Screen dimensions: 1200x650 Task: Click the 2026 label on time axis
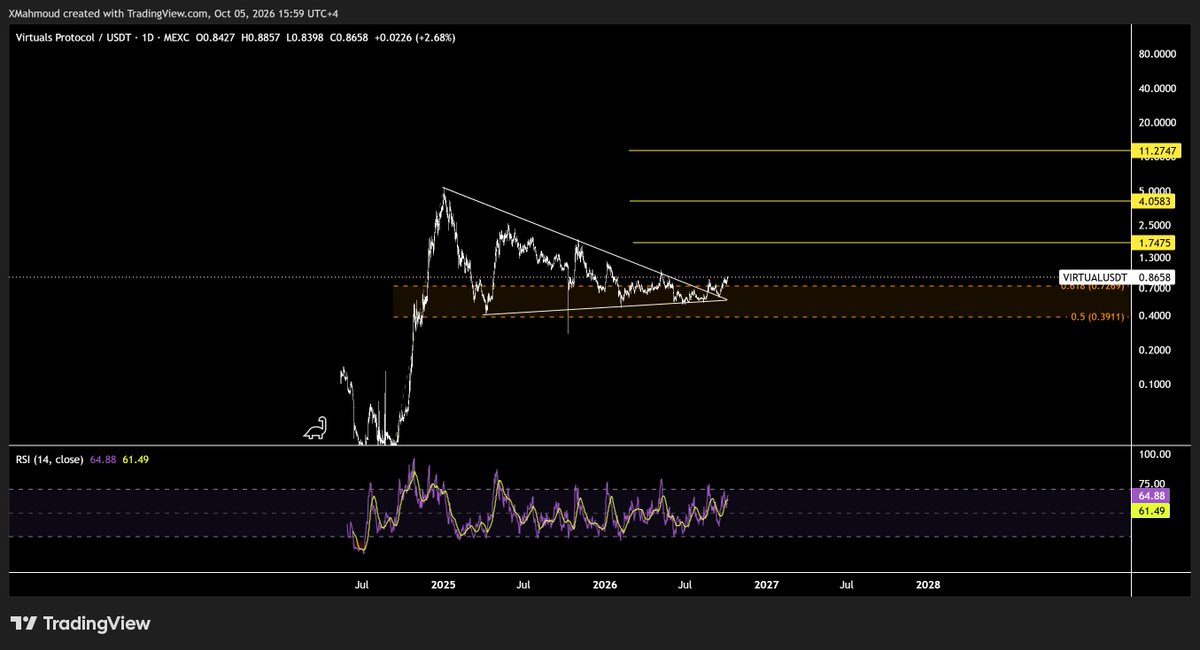coord(605,583)
